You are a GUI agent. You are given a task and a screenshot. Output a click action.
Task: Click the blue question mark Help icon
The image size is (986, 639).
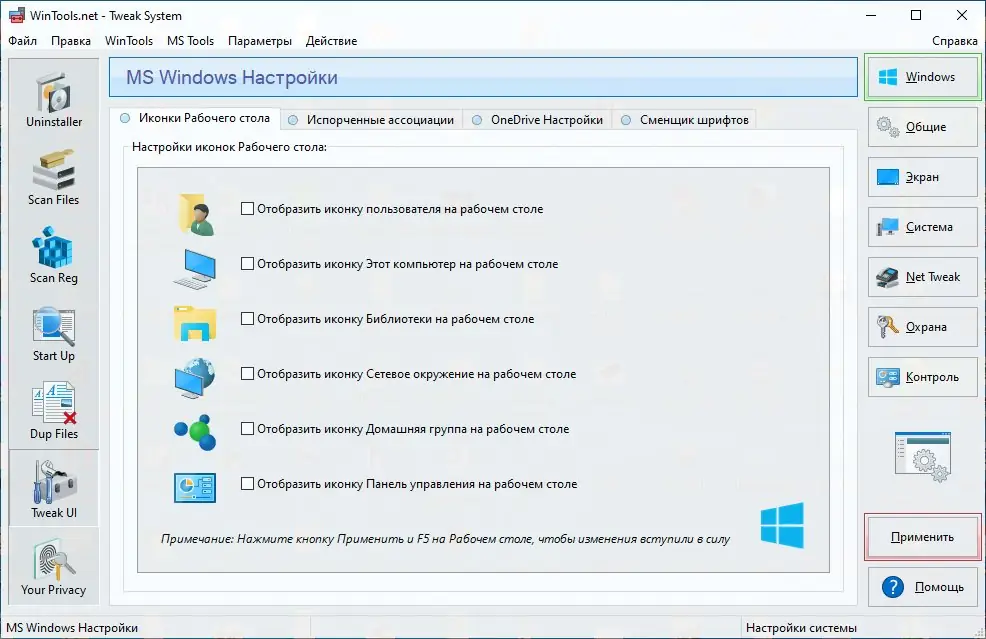(x=892, y=587)
